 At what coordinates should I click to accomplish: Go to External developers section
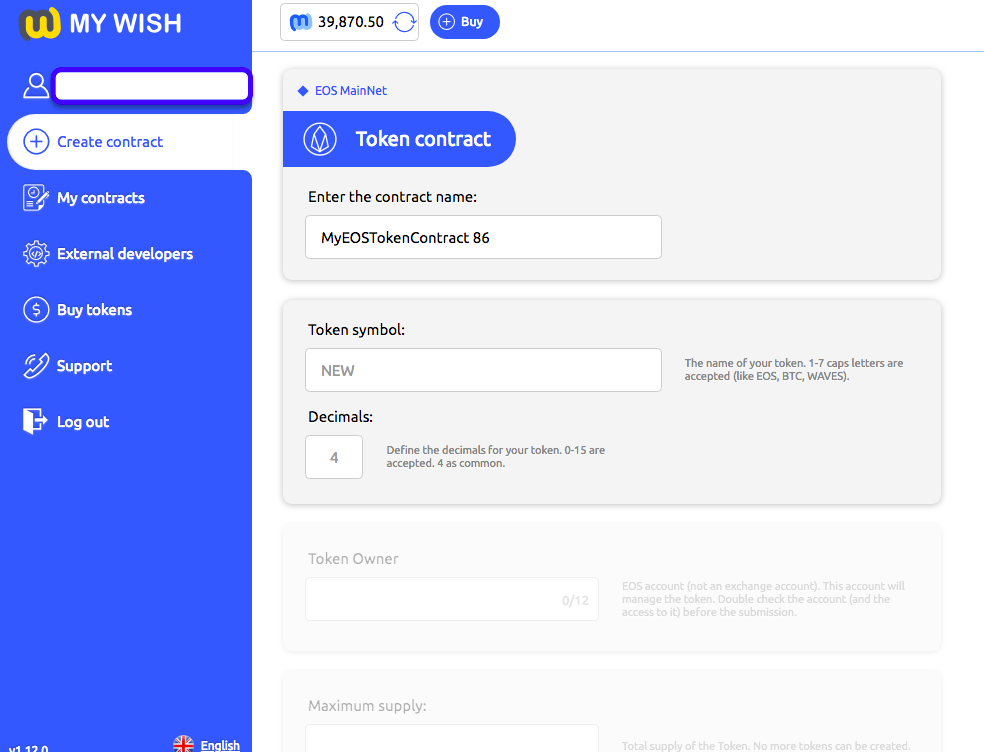pos(125,254)
